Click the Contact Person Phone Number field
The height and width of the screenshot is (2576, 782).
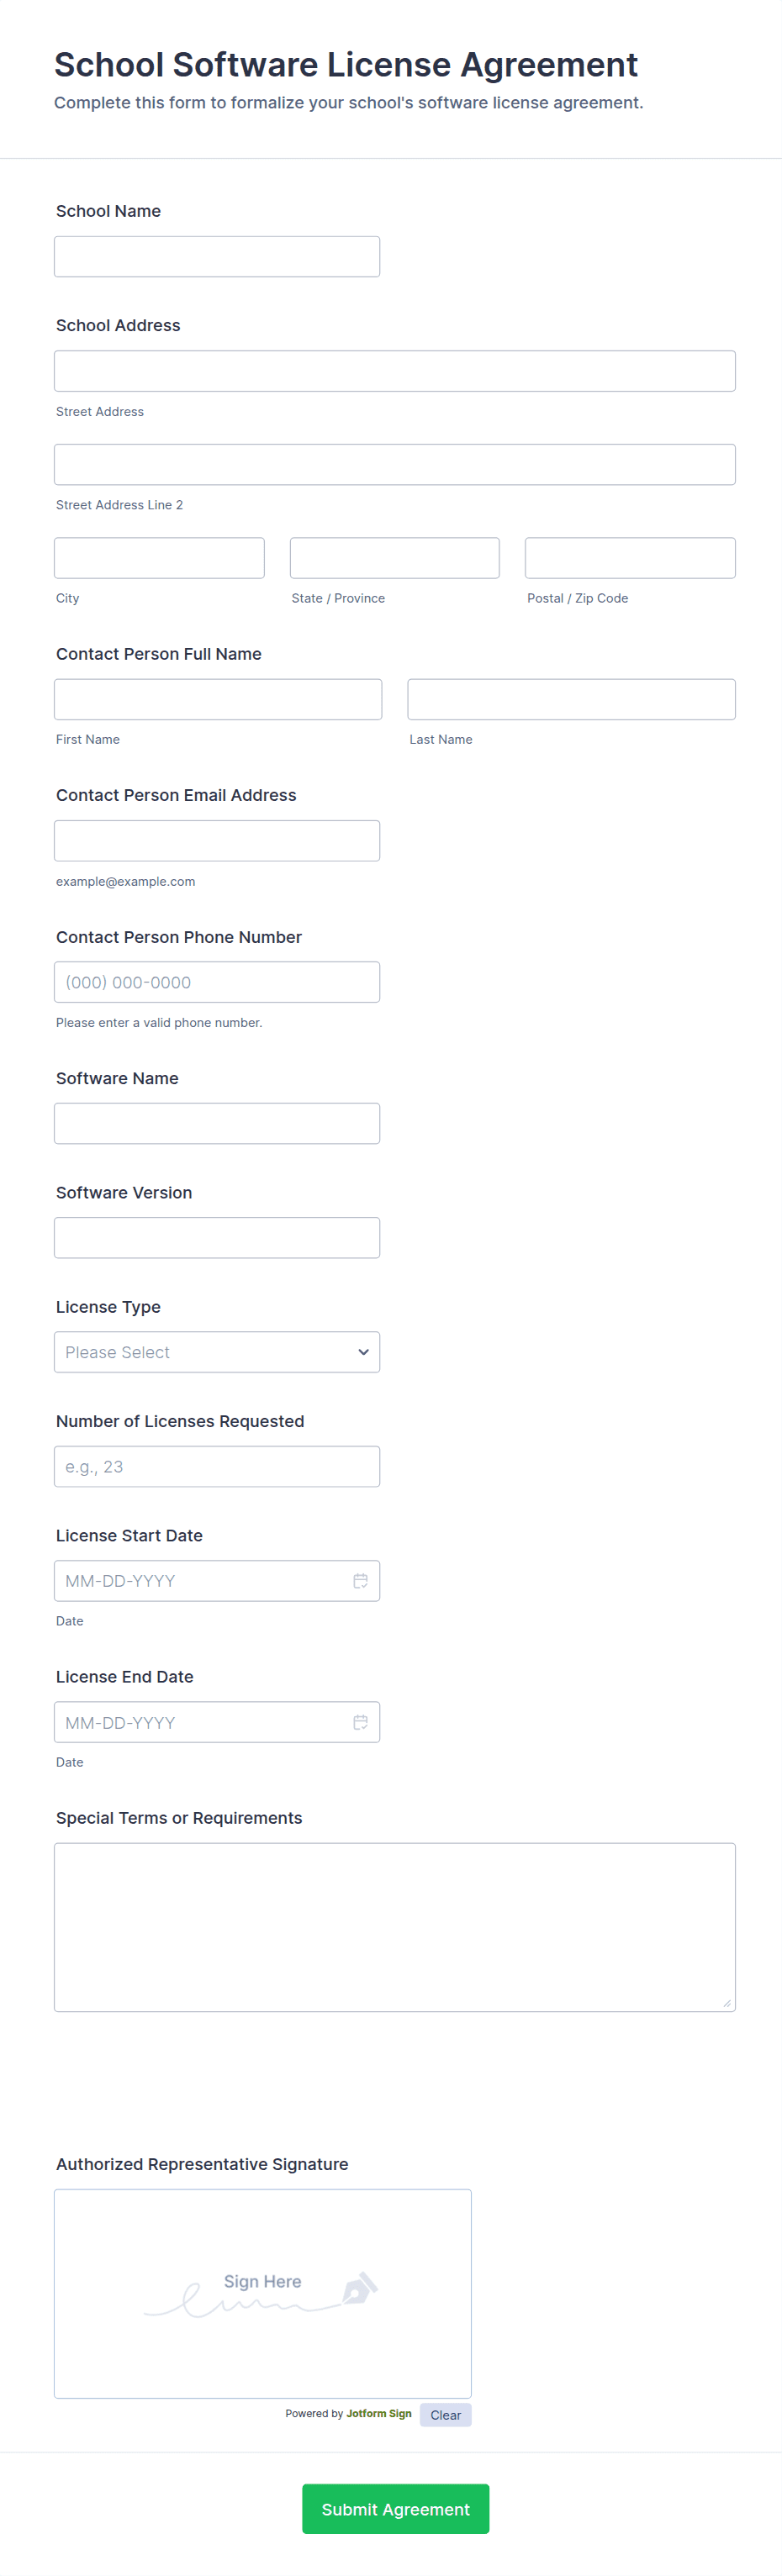point(216,982)
